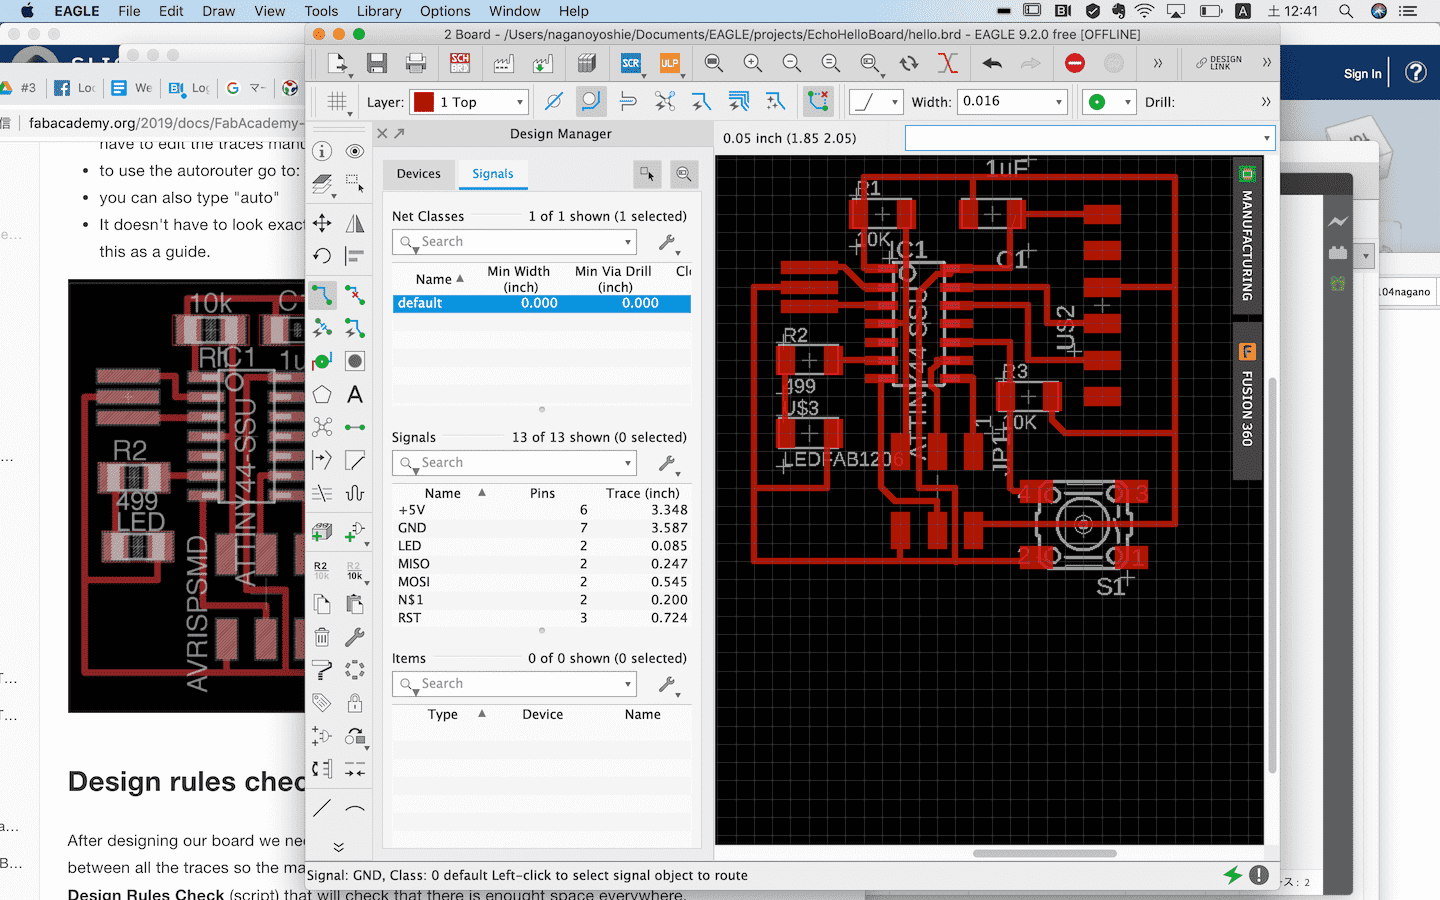Toggle the Show eye tool
1440x900 pixels.
[355, 151]
